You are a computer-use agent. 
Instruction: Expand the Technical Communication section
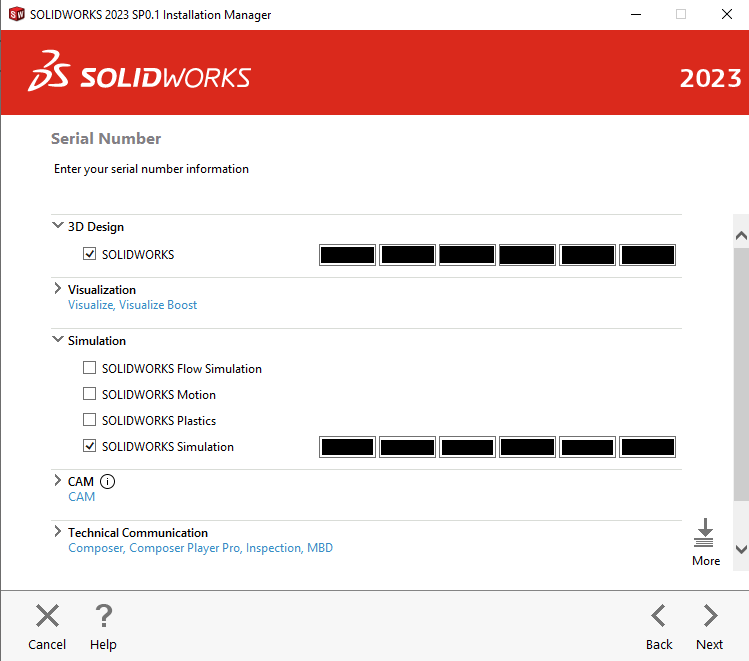(58, 533)
